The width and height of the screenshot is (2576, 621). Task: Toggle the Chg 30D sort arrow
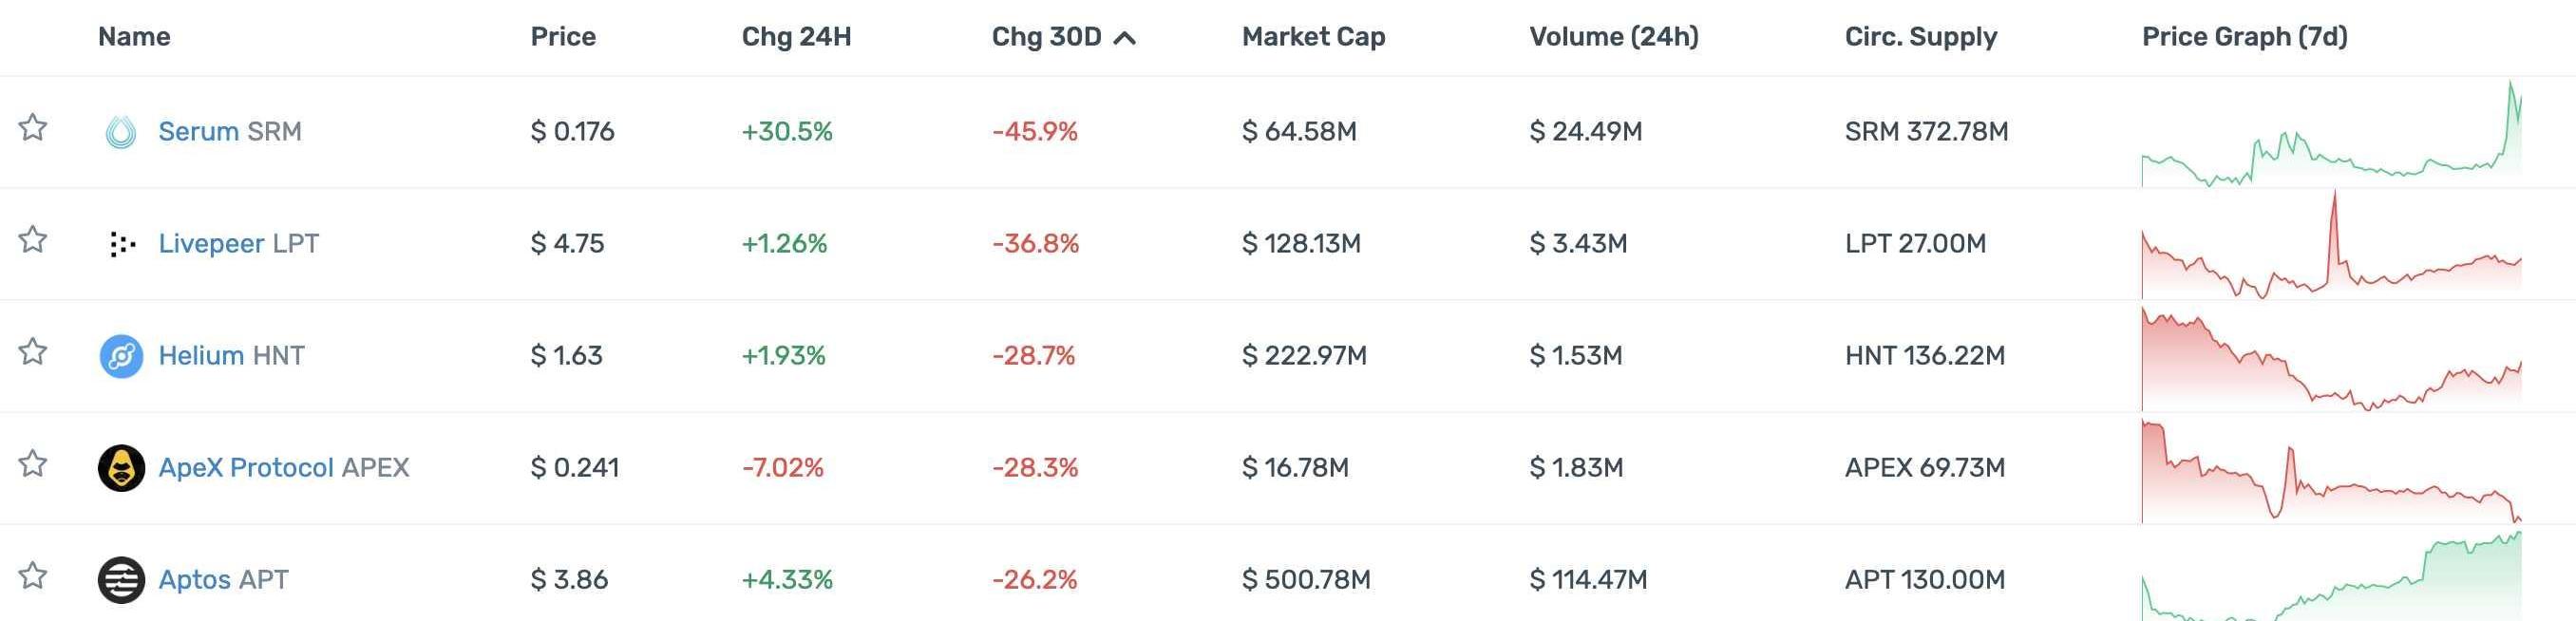pos(1125,38)
